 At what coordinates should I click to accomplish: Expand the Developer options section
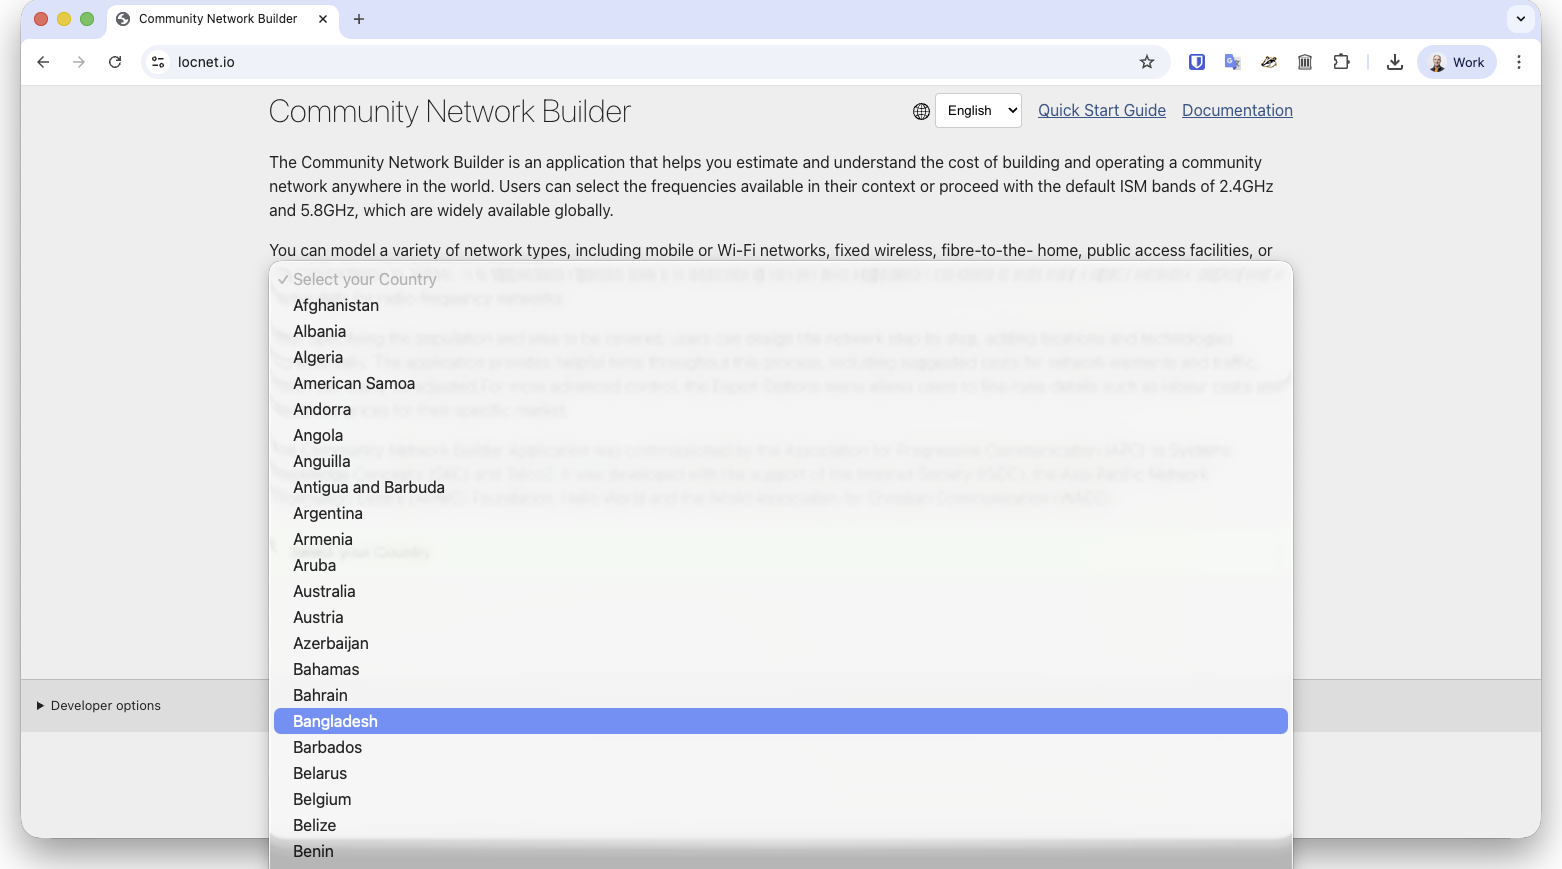[x=98, y=706]
